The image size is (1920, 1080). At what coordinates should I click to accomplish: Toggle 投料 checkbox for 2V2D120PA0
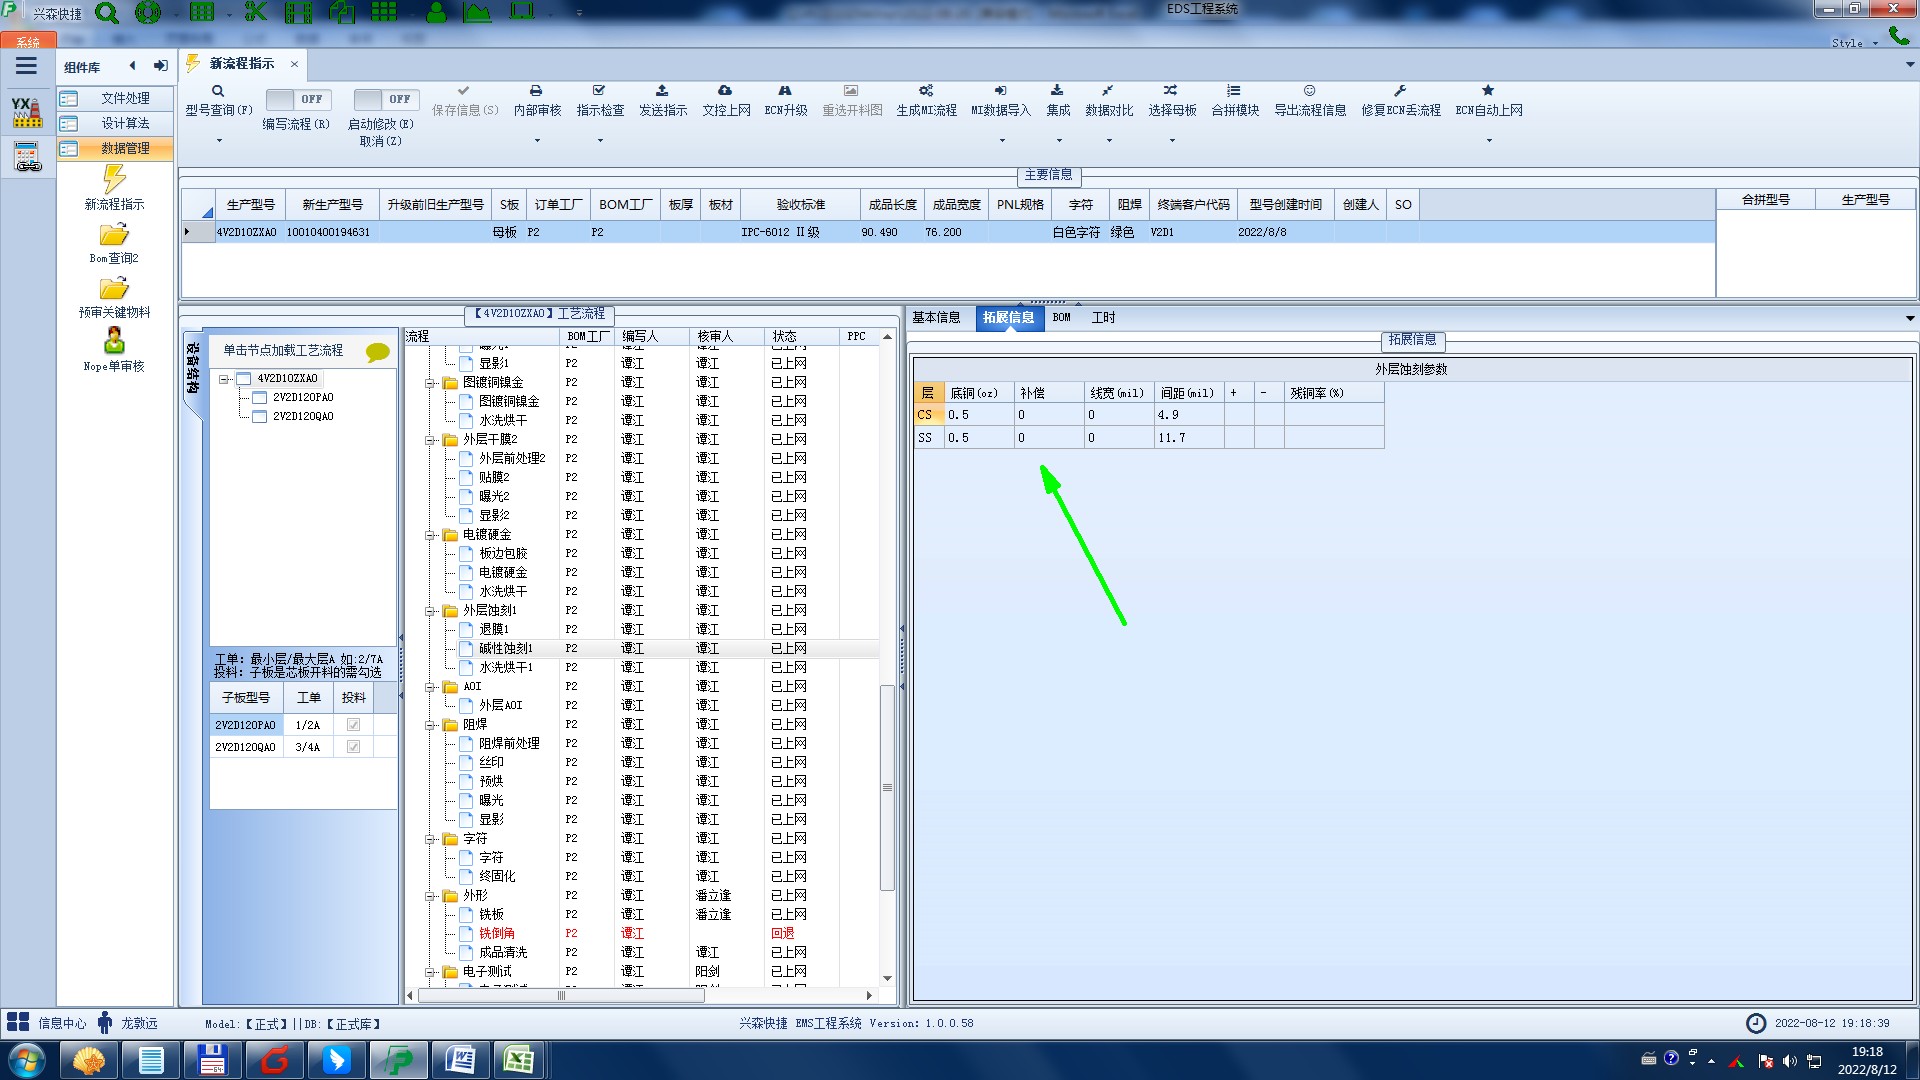(353, 725)
